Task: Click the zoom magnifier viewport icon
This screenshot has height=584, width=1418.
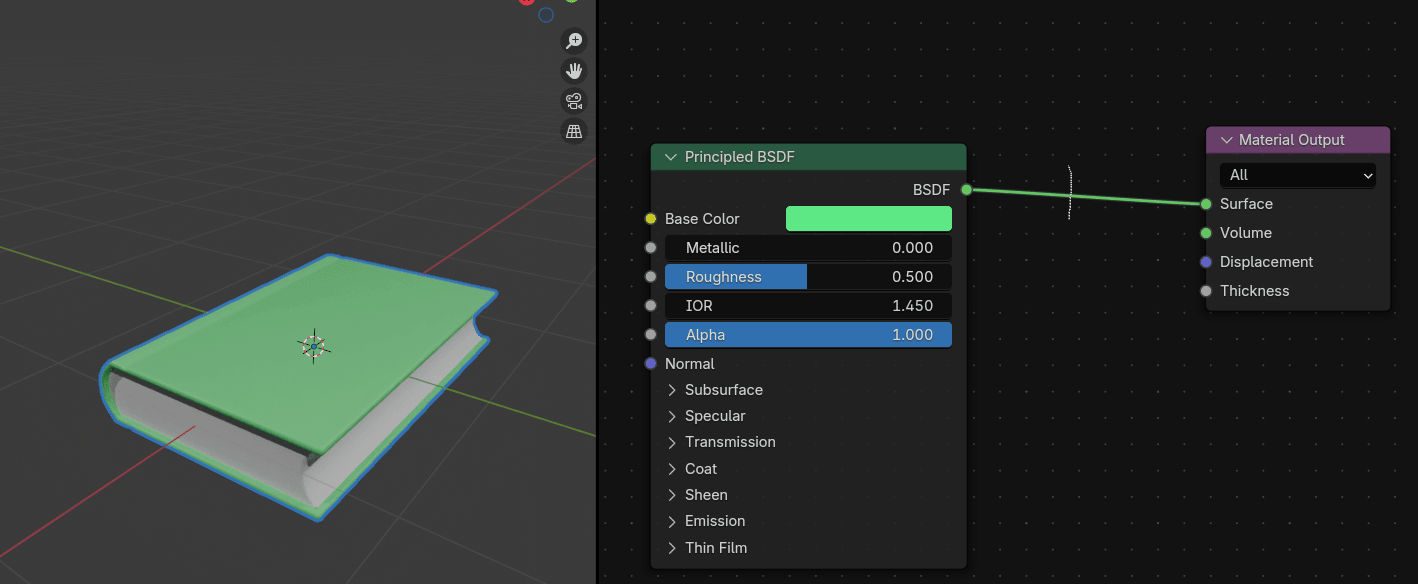Action: tap(574, 41)
